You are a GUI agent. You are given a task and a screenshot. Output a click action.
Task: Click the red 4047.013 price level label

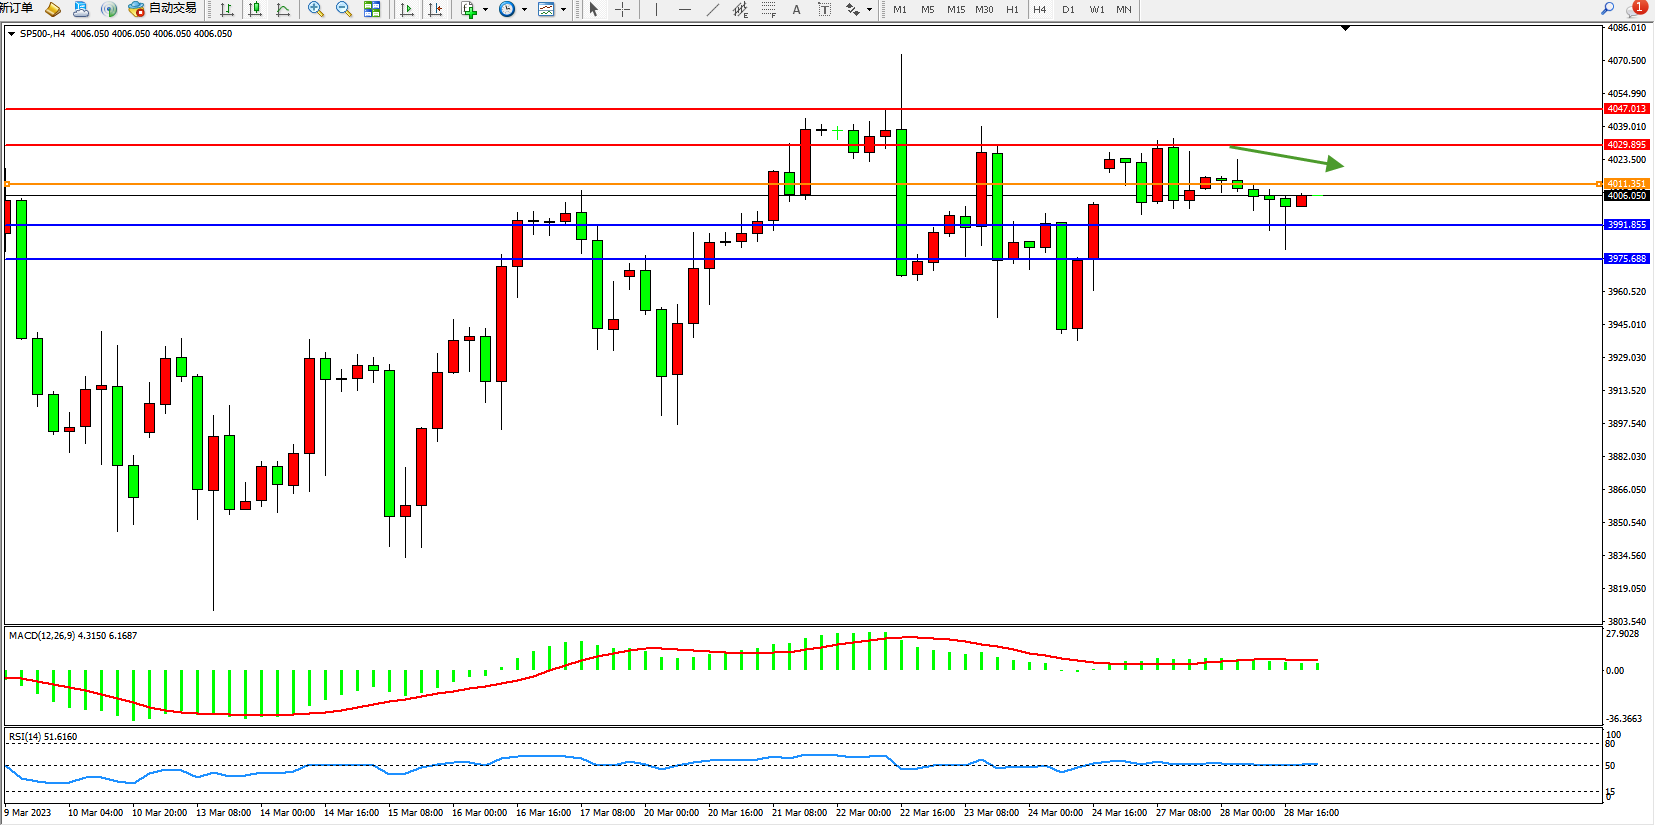point(1626,109)
